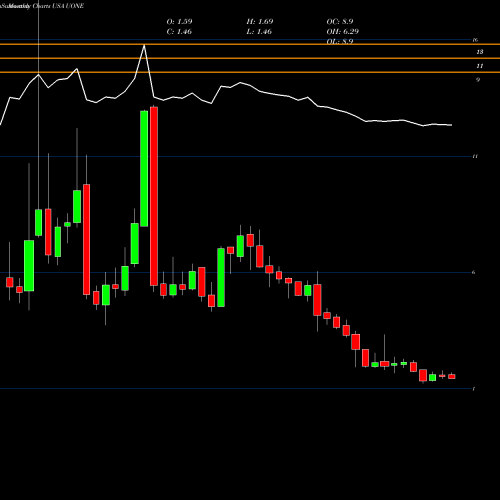Click the tallest red candlestick
The height and width of the screenshot is (500, 500).
click(154, 196)
